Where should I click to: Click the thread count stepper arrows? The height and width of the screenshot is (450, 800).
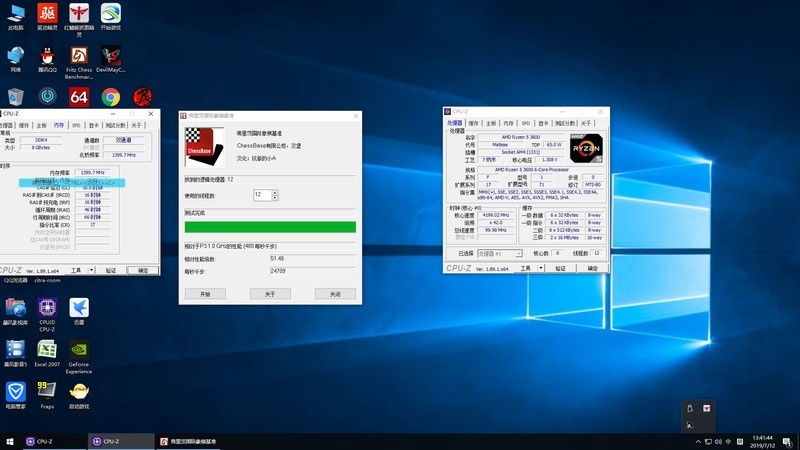pos(275,195)
